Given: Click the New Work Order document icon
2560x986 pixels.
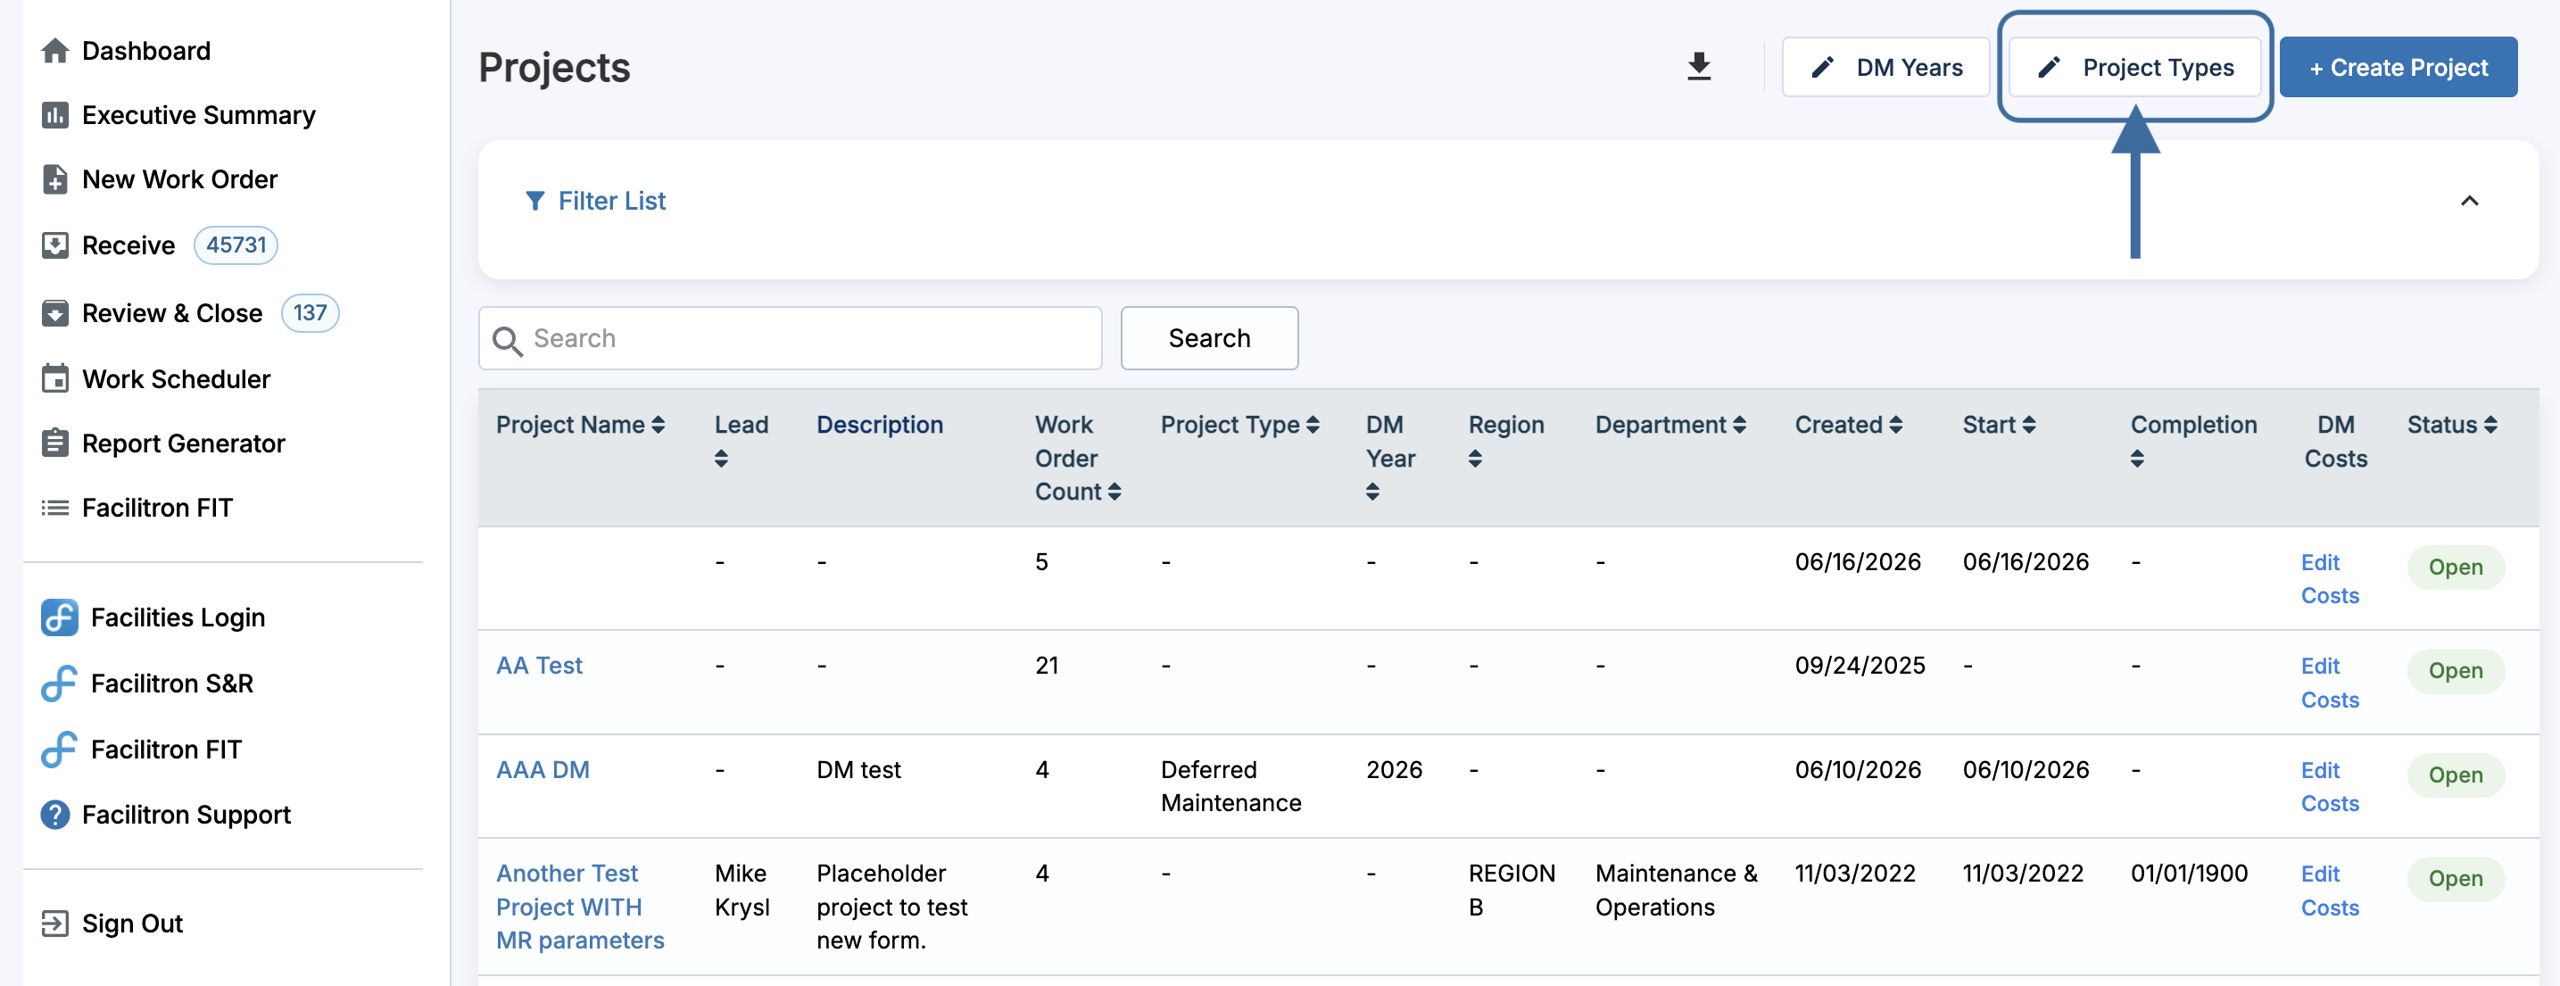Looking at the screenshot, I should point(55,179).
